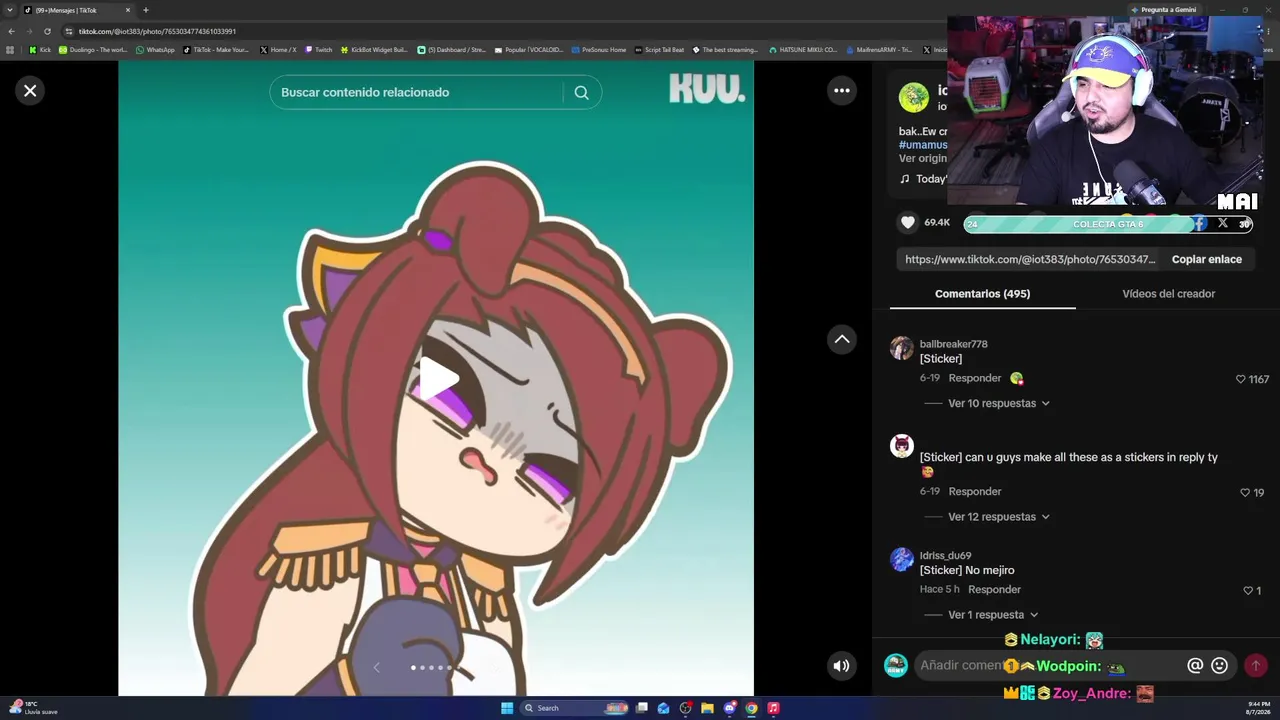Open the three-dot more options menu
The image size is (1280, 720).
point(842,91)
